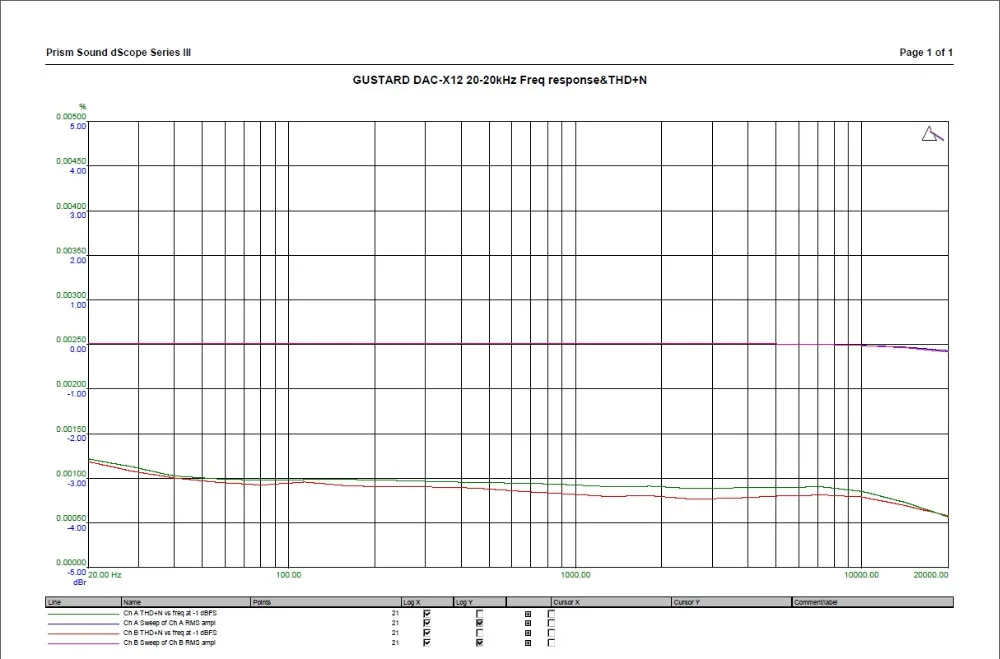Screen dimensions: 1000x659
Task: Click the Cursor X column header
Action: pos(611,602)
